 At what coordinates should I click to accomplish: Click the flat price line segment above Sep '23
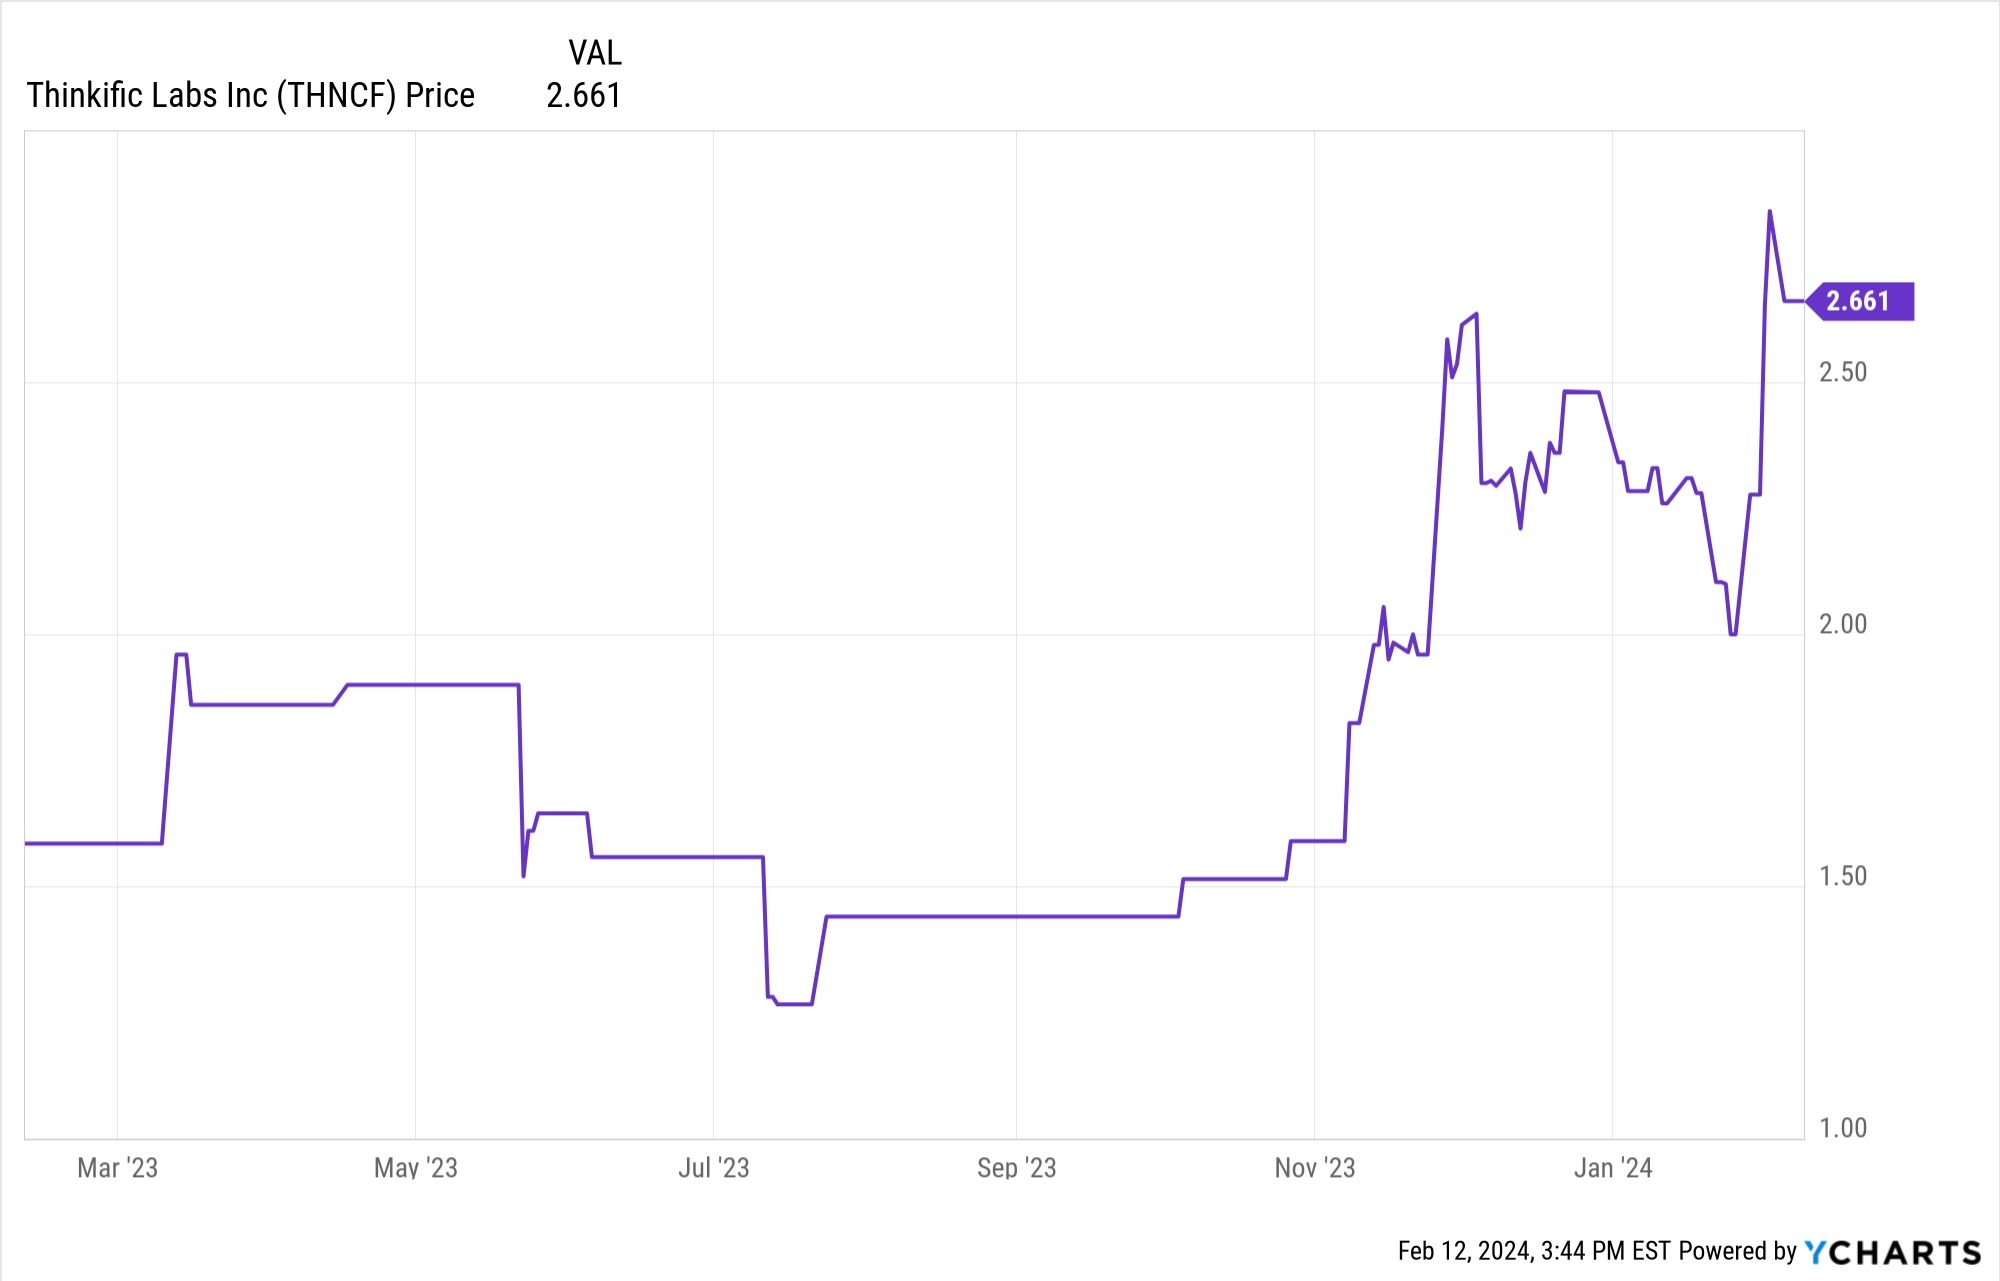pos(1016,916)
